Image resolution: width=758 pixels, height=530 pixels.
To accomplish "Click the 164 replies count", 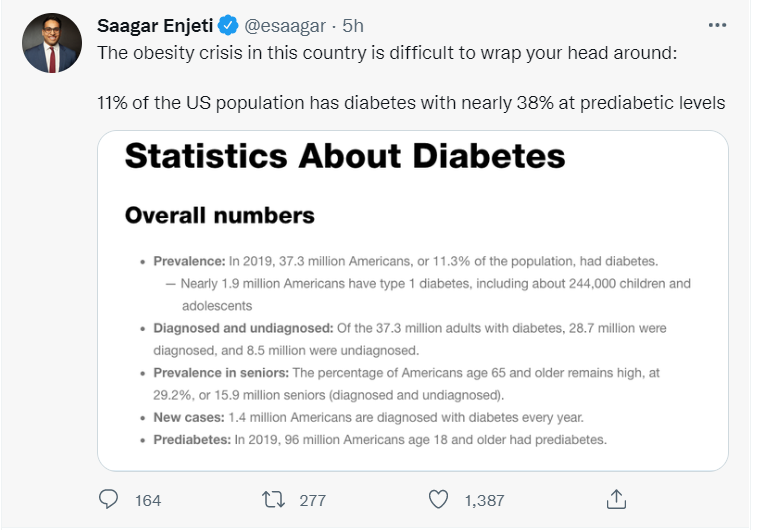I will (x=148, y=500).
